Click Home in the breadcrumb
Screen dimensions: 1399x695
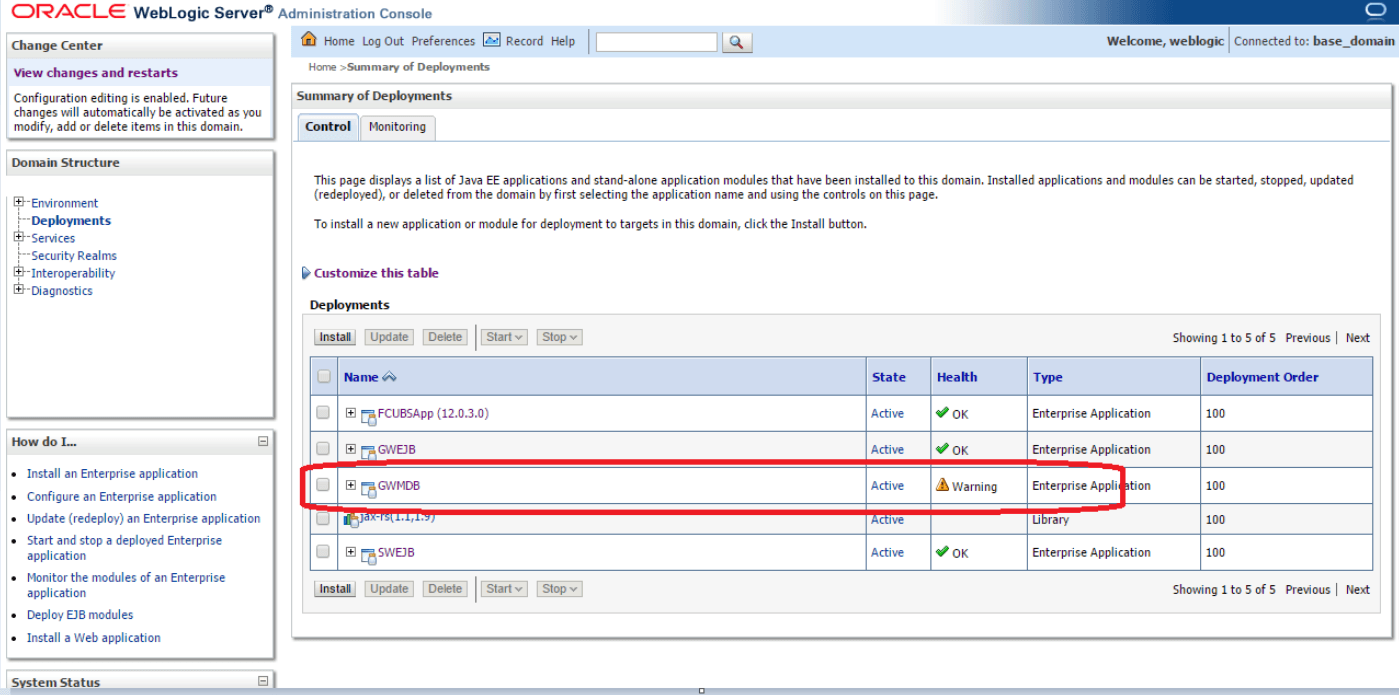pos(322,67)
